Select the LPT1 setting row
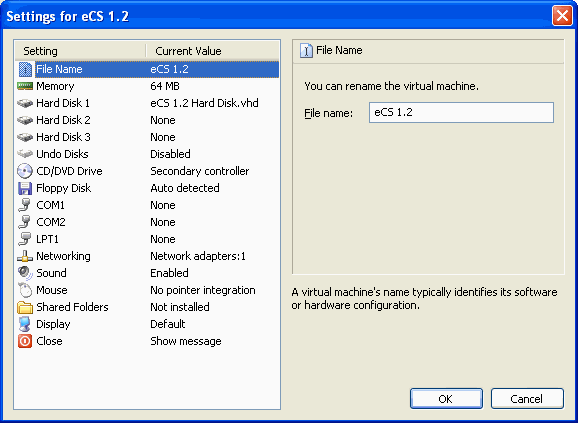The image size is (578, 423). point(147,239)
